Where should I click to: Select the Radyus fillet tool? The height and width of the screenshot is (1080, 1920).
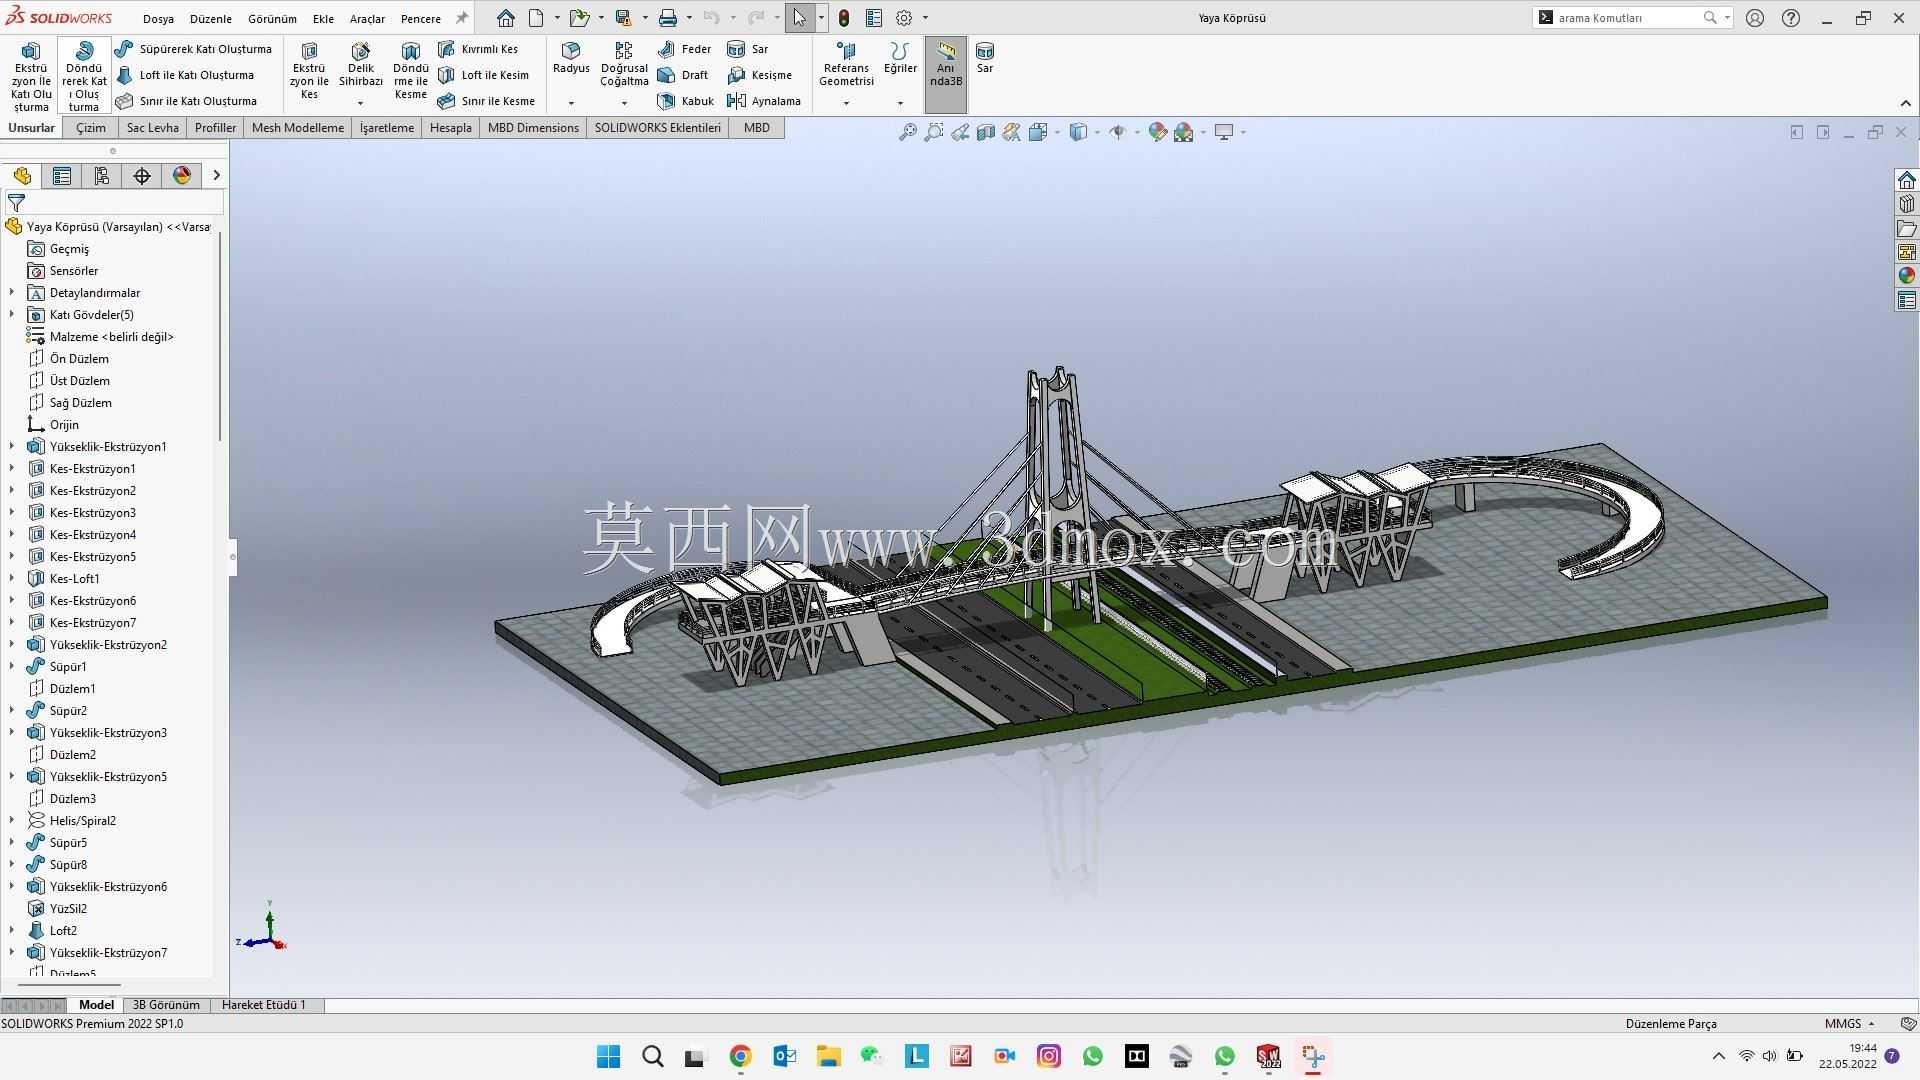[571, 58]
